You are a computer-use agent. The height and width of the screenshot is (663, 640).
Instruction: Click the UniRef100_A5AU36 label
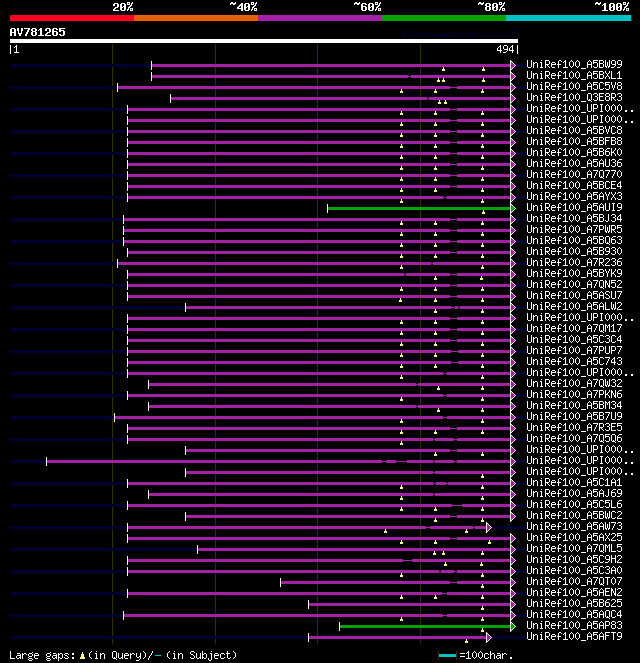coord(574,163)
